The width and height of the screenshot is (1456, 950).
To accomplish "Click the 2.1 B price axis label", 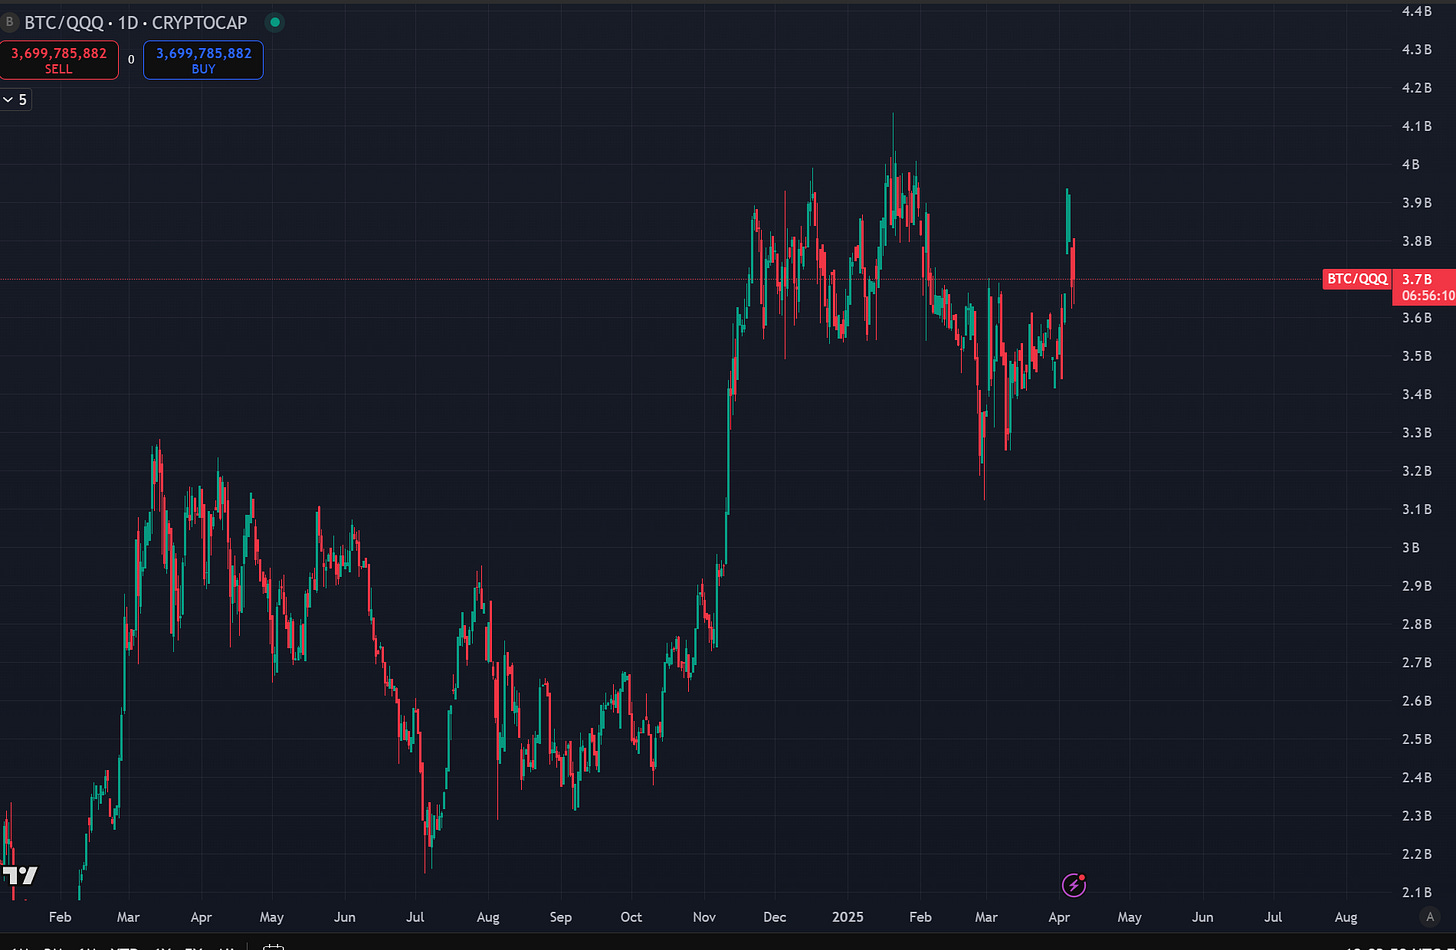I will pos(1416,892).
